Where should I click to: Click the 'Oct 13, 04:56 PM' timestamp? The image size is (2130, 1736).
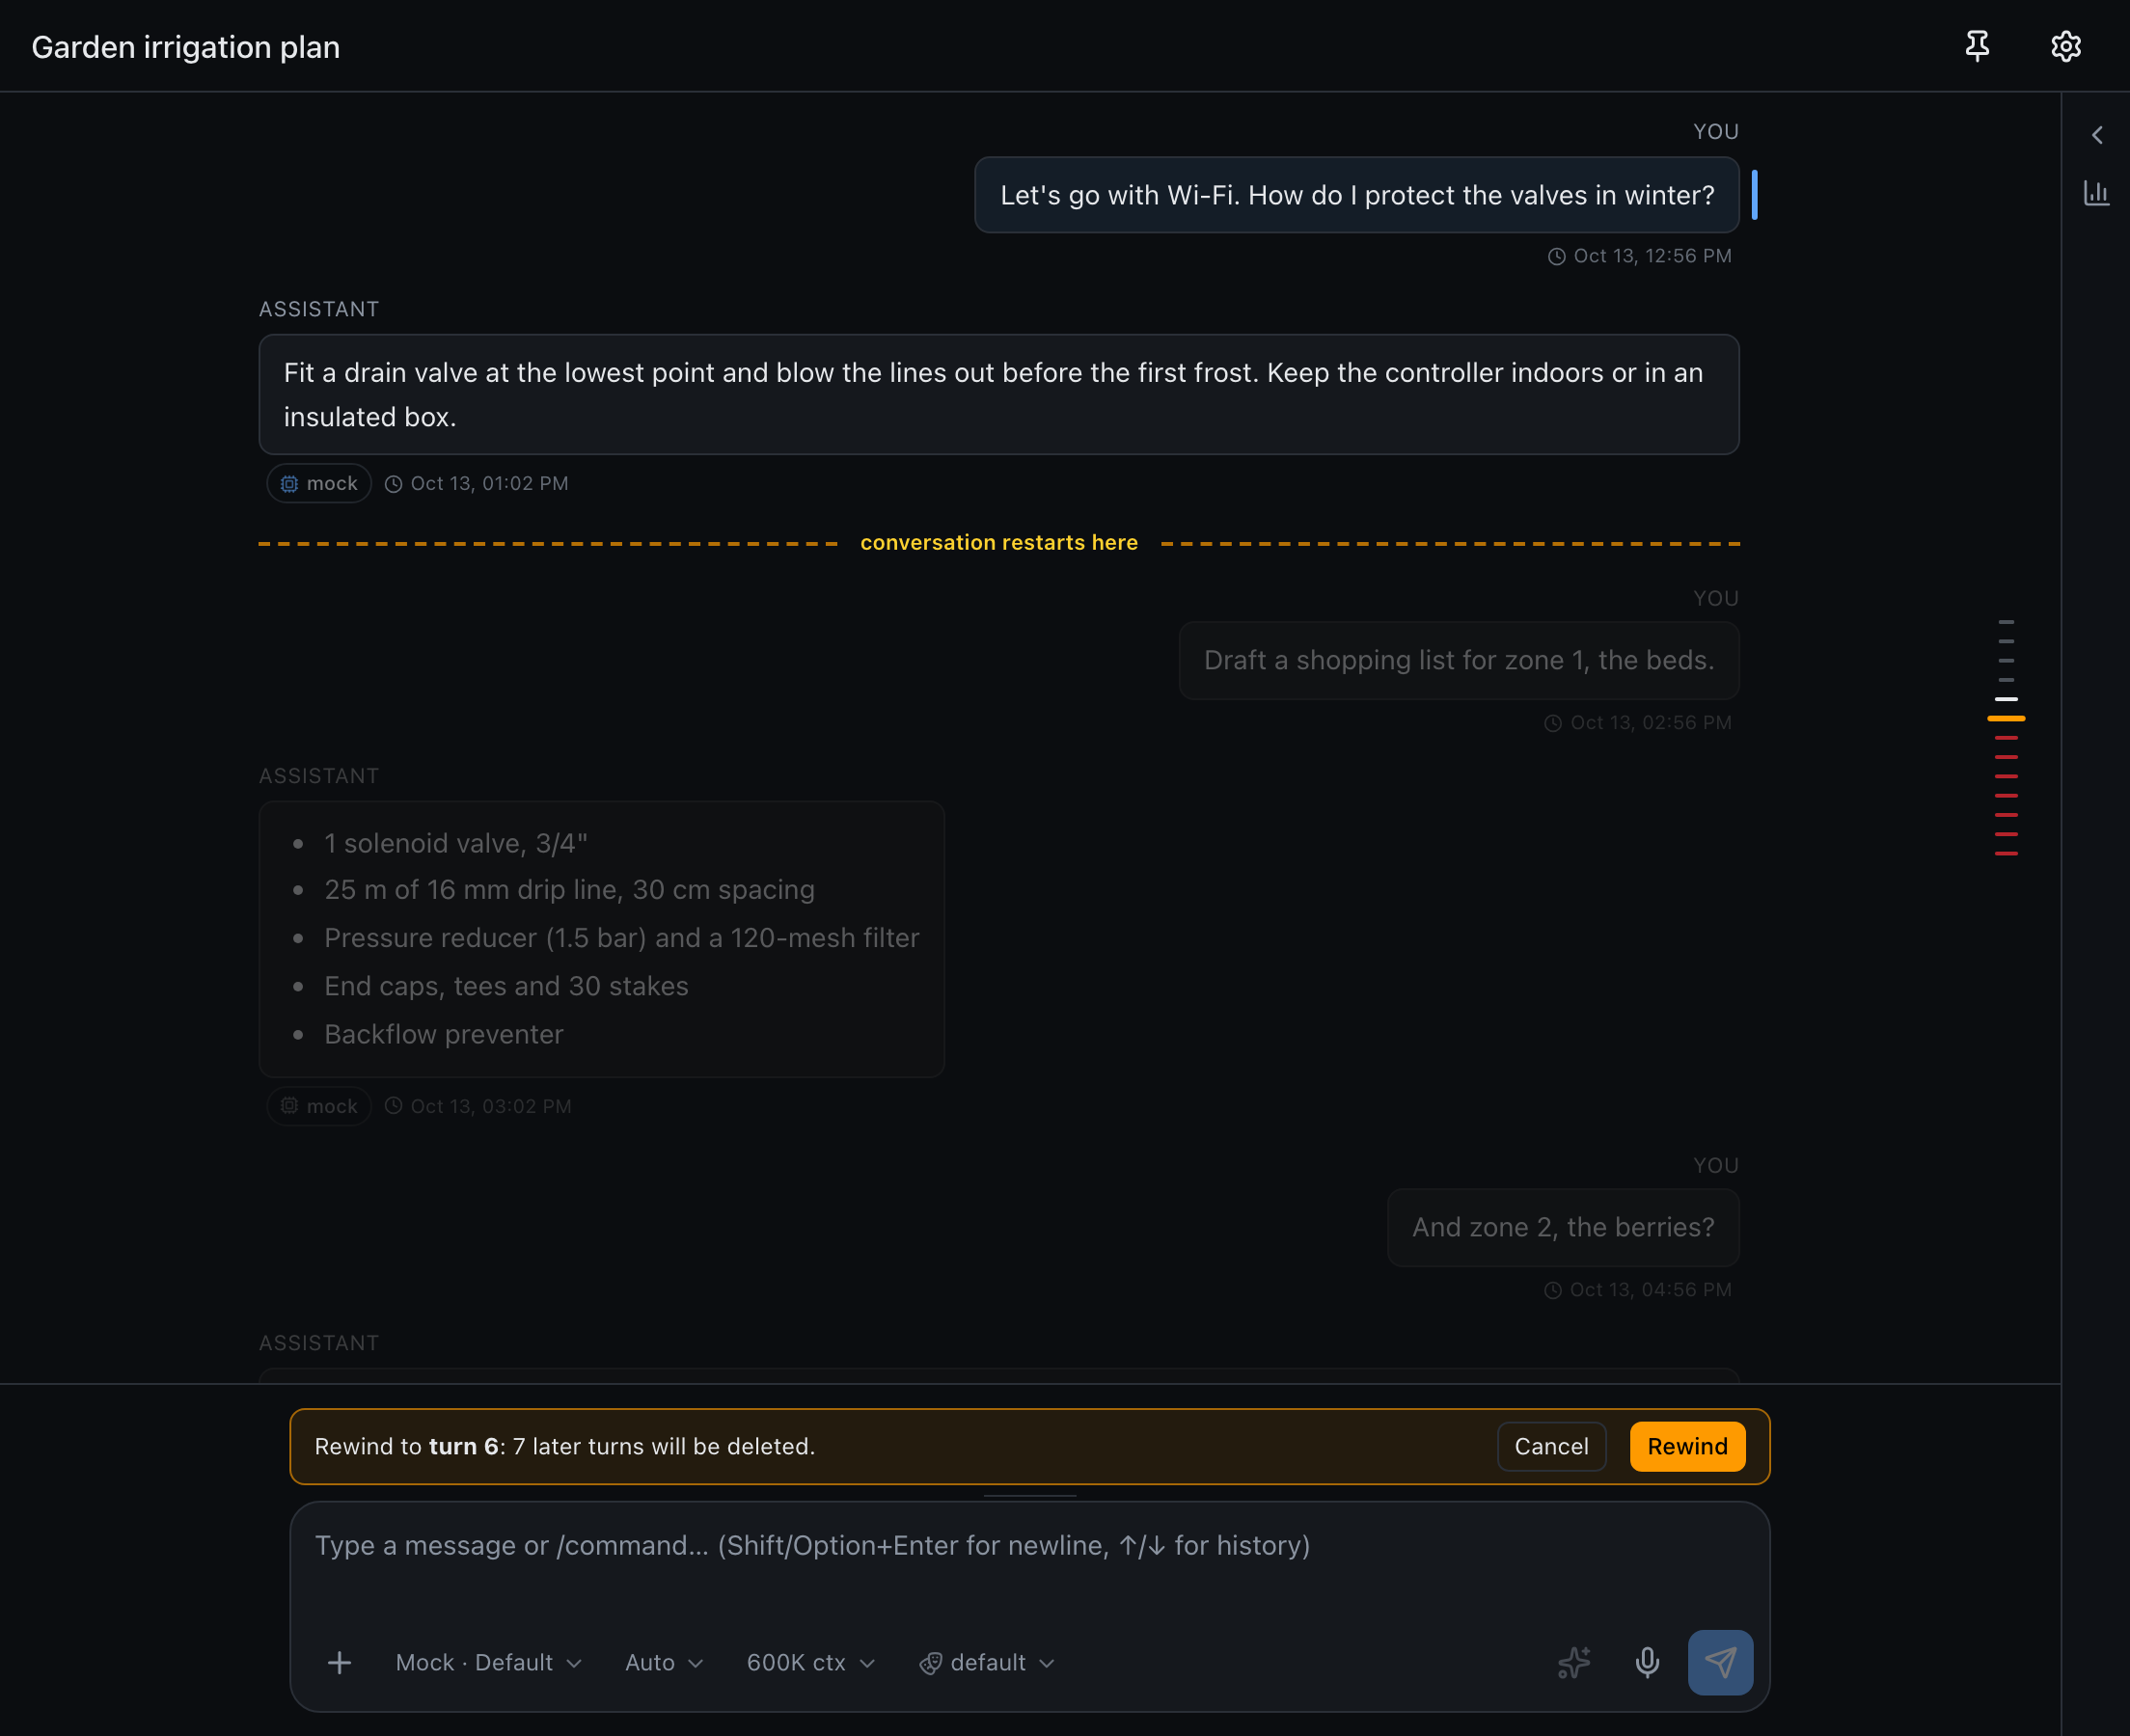pyautogui.click(x=1638, y=1289)
